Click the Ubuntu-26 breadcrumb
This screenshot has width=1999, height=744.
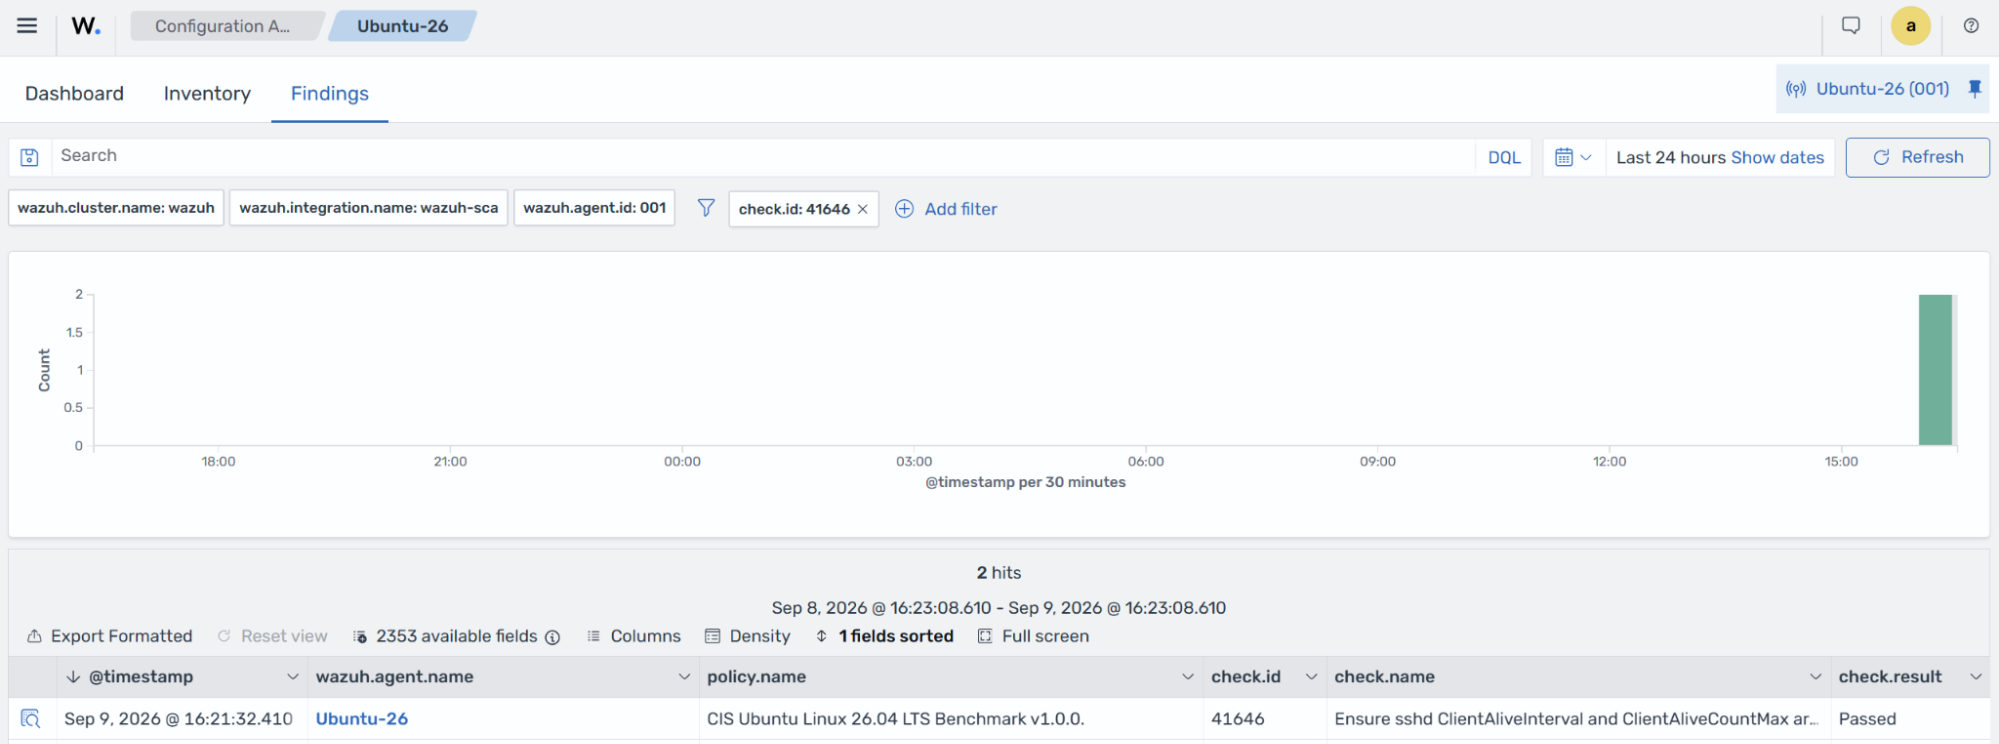click(x=402, y=26)
